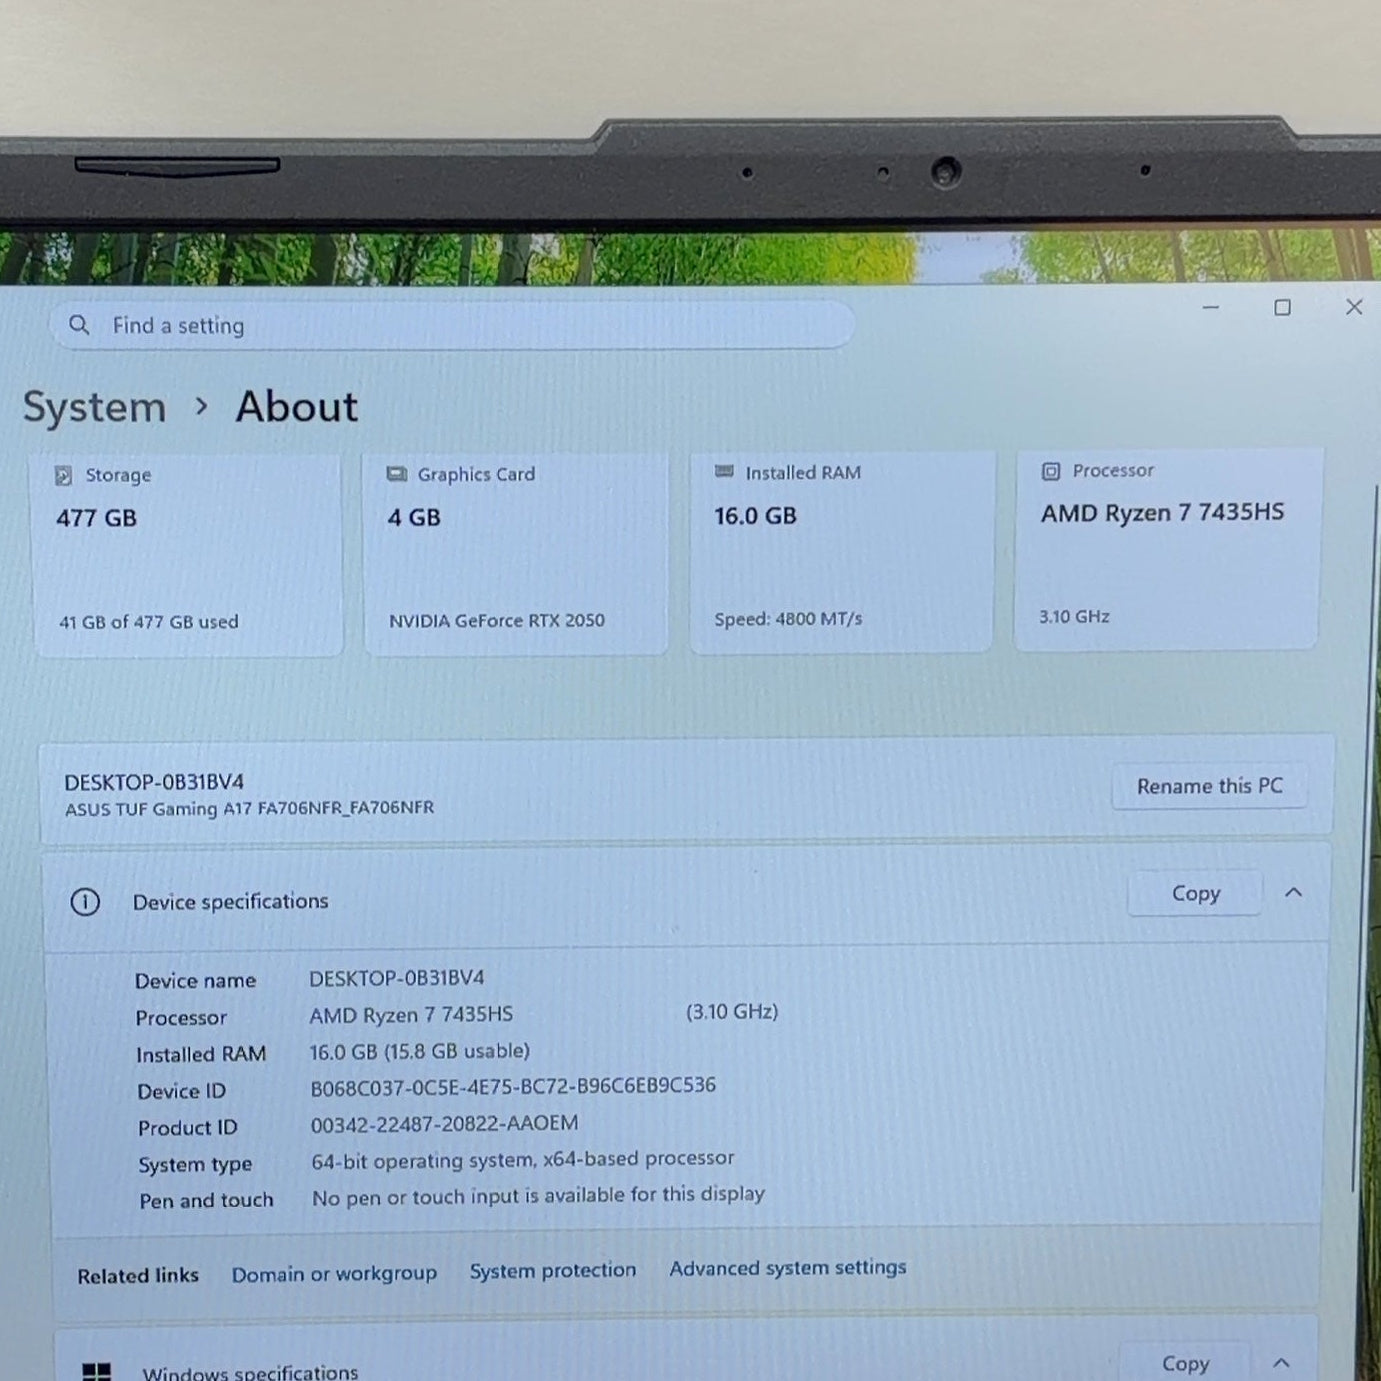Select the DESKTOP-0B31BV4 title above the model name
This screenshot has height=1381, width=1381.
pos(154,782)
